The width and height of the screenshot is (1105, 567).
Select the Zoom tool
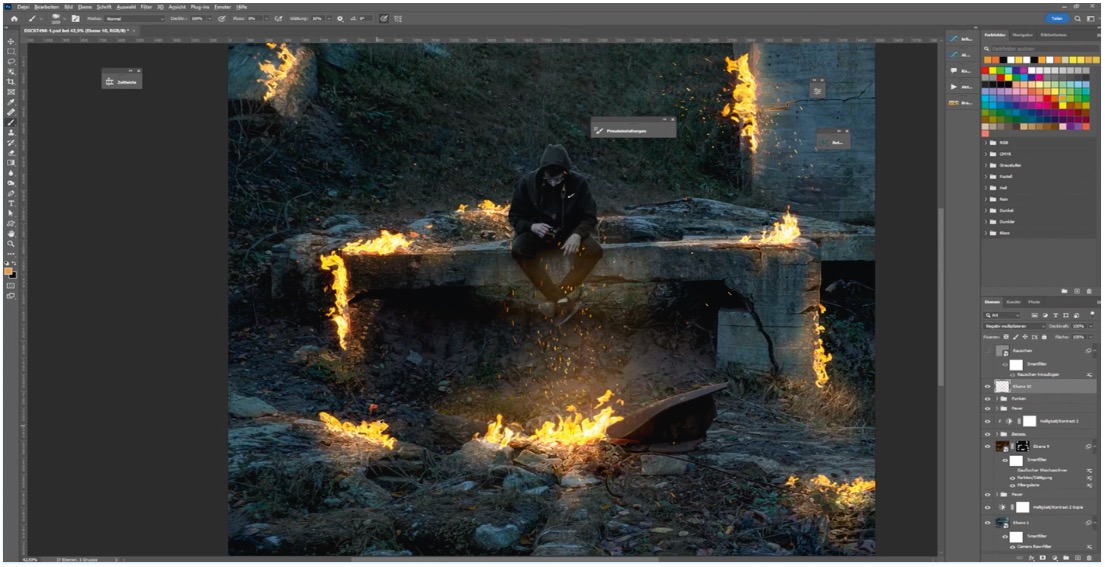click(x=11, y=243)
